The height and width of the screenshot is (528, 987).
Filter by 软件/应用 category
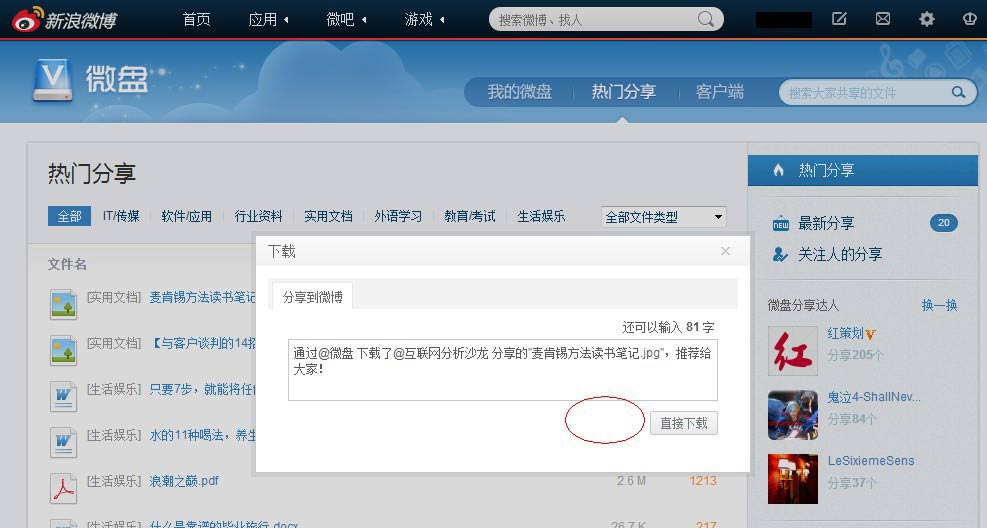(x=186, y=216)
